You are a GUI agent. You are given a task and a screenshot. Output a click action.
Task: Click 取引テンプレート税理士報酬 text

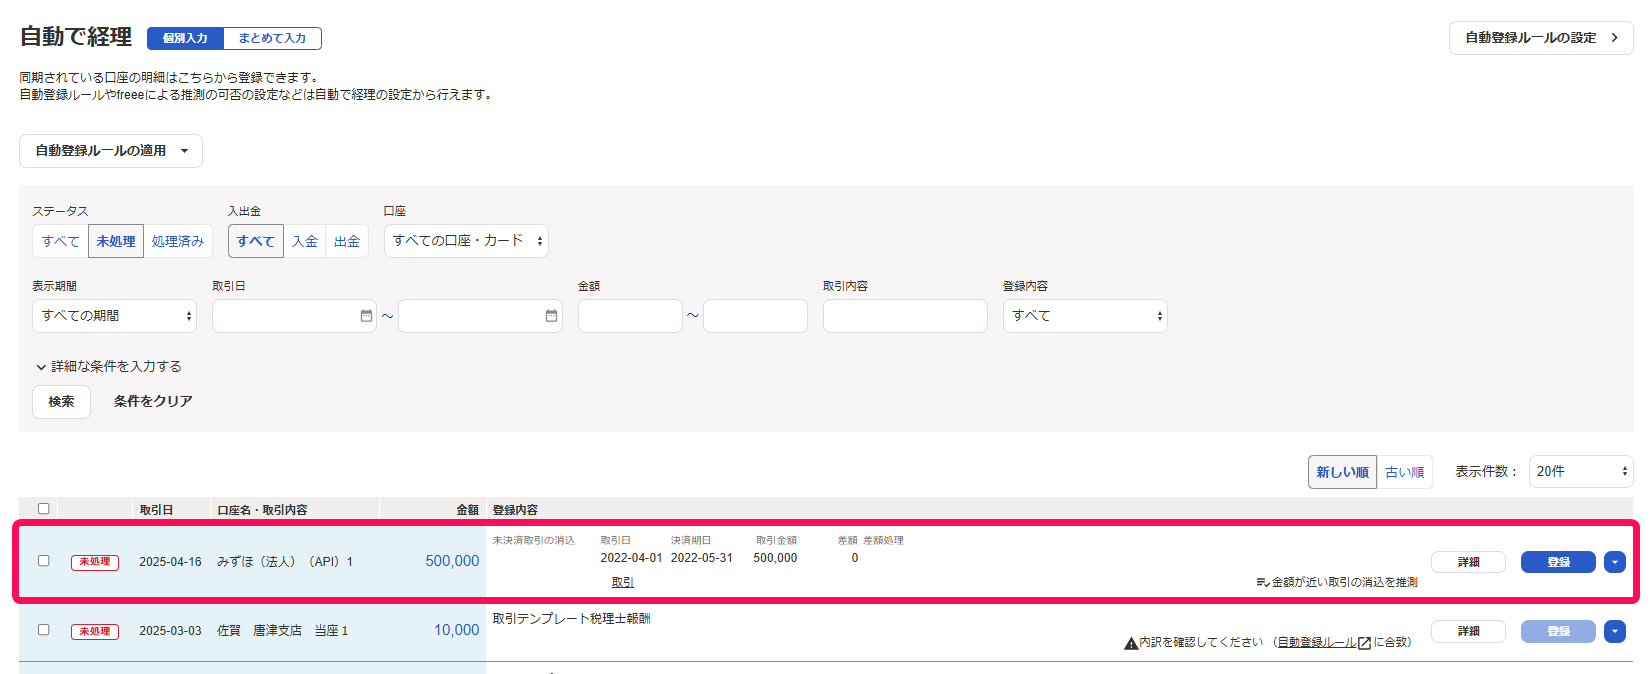(x=571, y=619)
